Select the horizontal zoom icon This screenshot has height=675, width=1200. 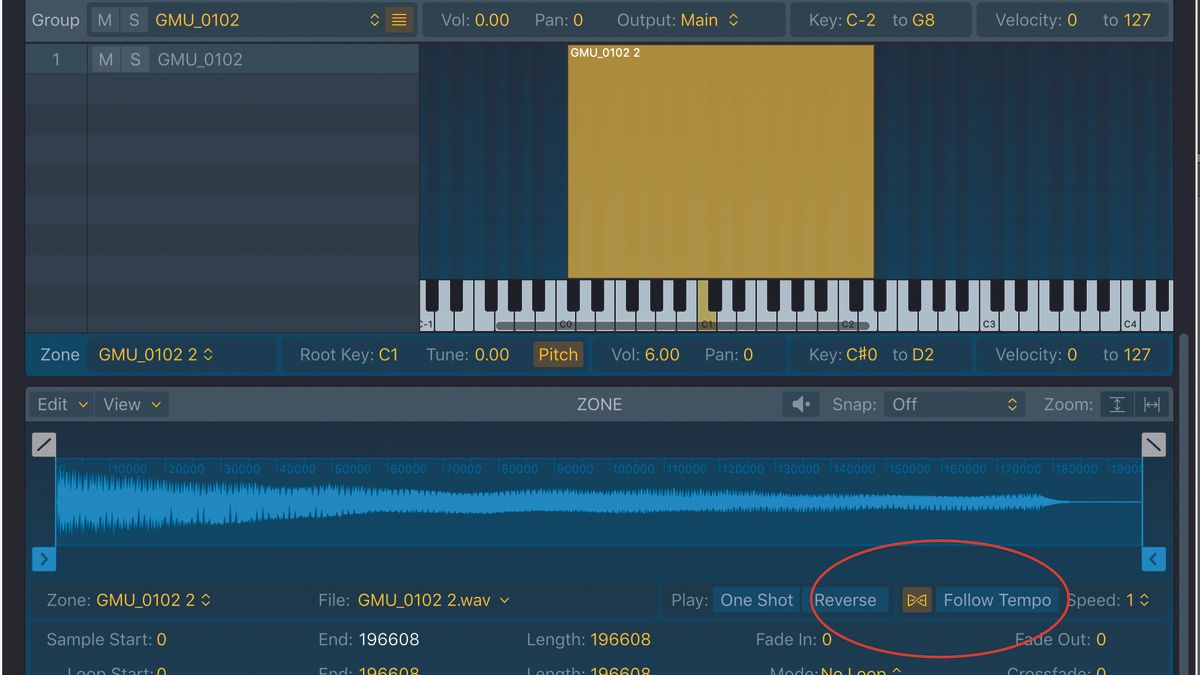1151,404
